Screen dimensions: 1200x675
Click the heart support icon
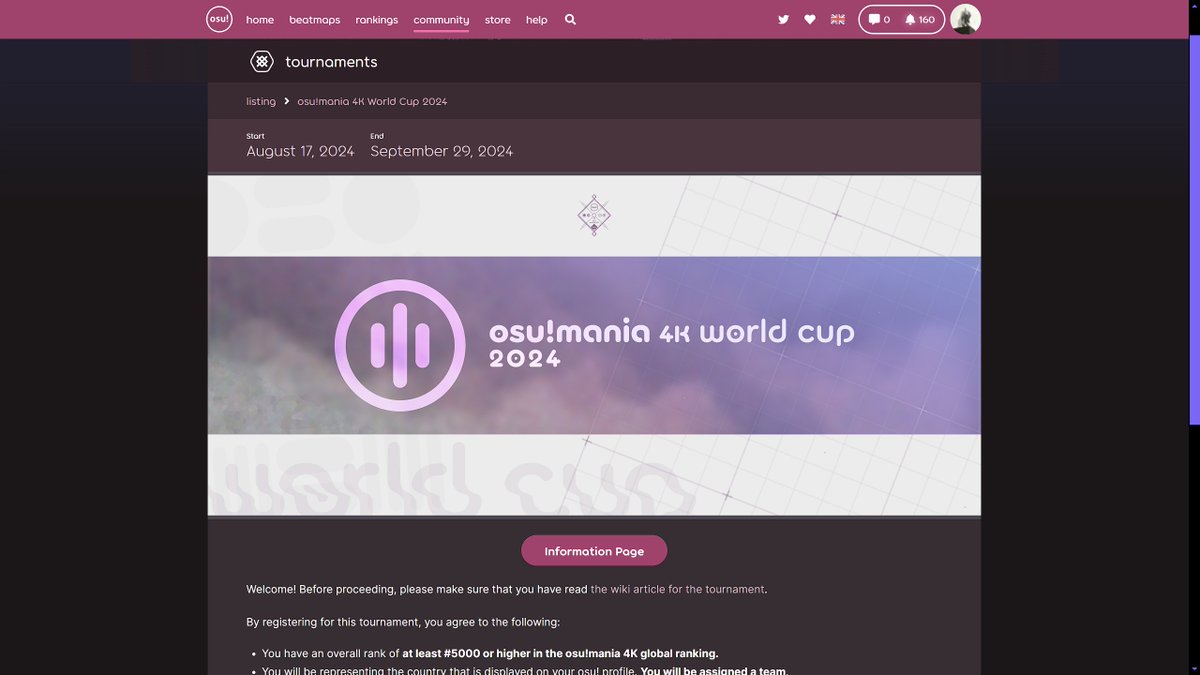point(810,19)
